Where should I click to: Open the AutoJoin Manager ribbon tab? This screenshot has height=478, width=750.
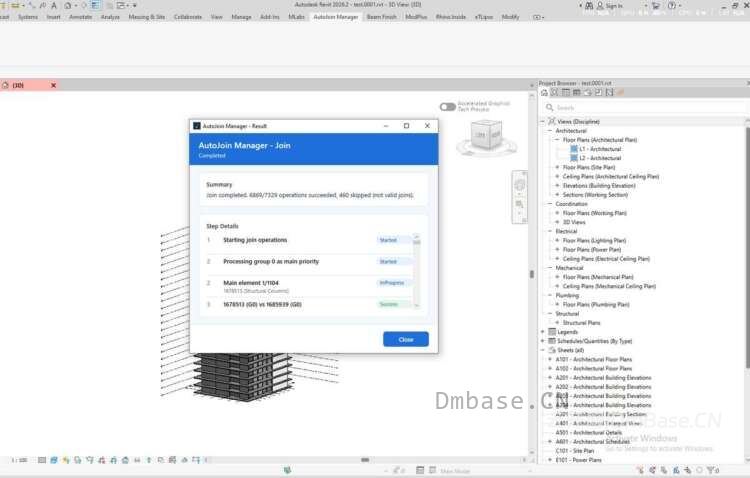click(335, 17)
